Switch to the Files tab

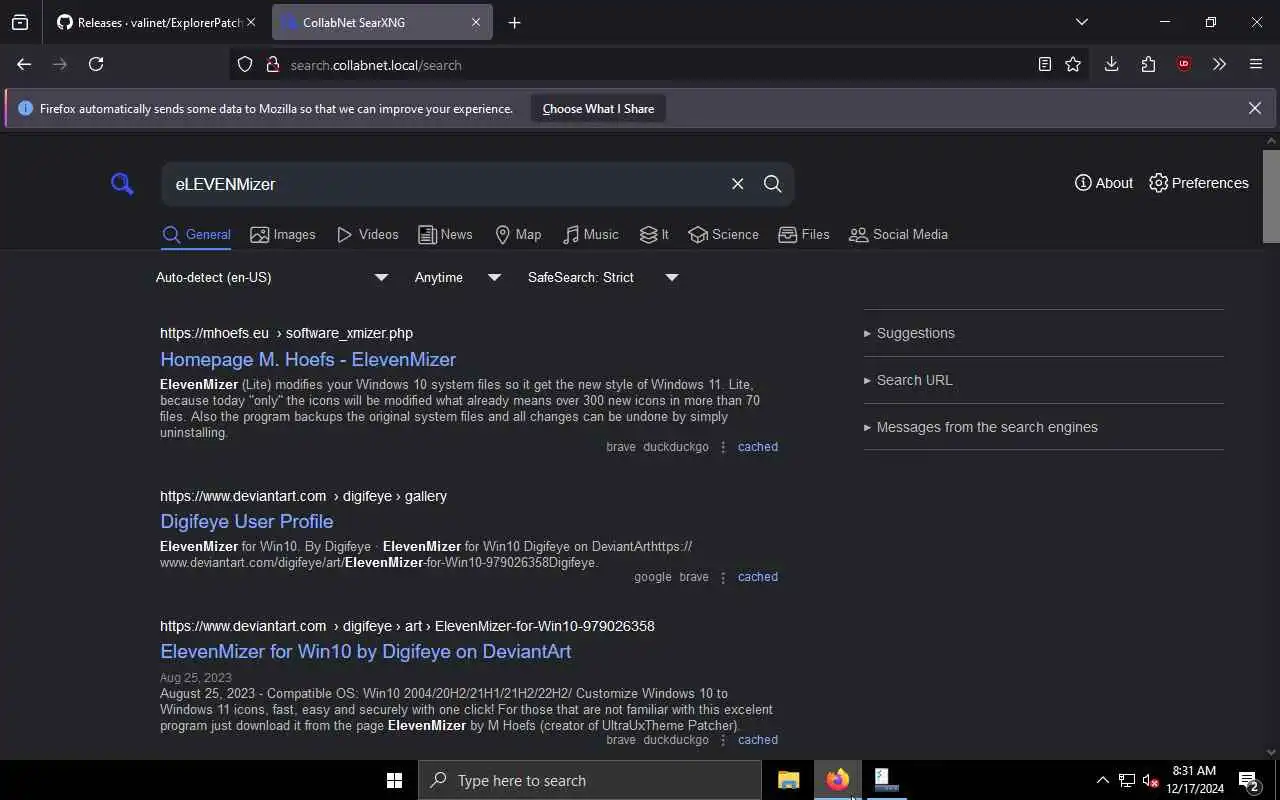(x=804, y=234)
